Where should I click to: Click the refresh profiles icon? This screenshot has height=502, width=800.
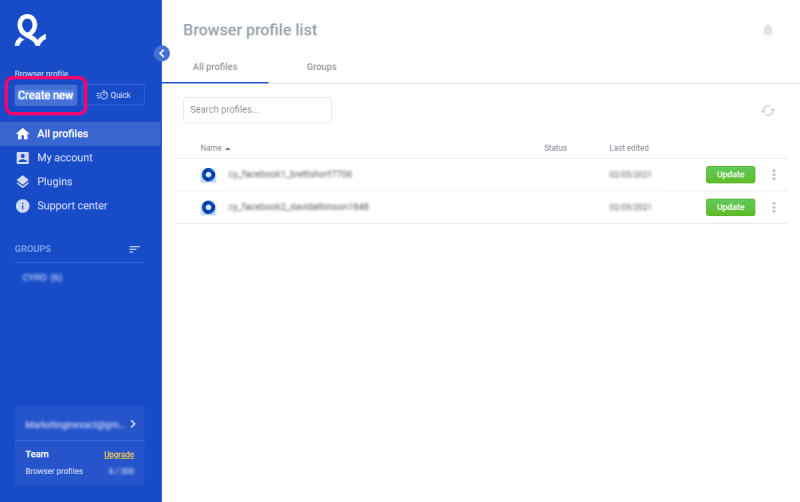click(768, 111)
